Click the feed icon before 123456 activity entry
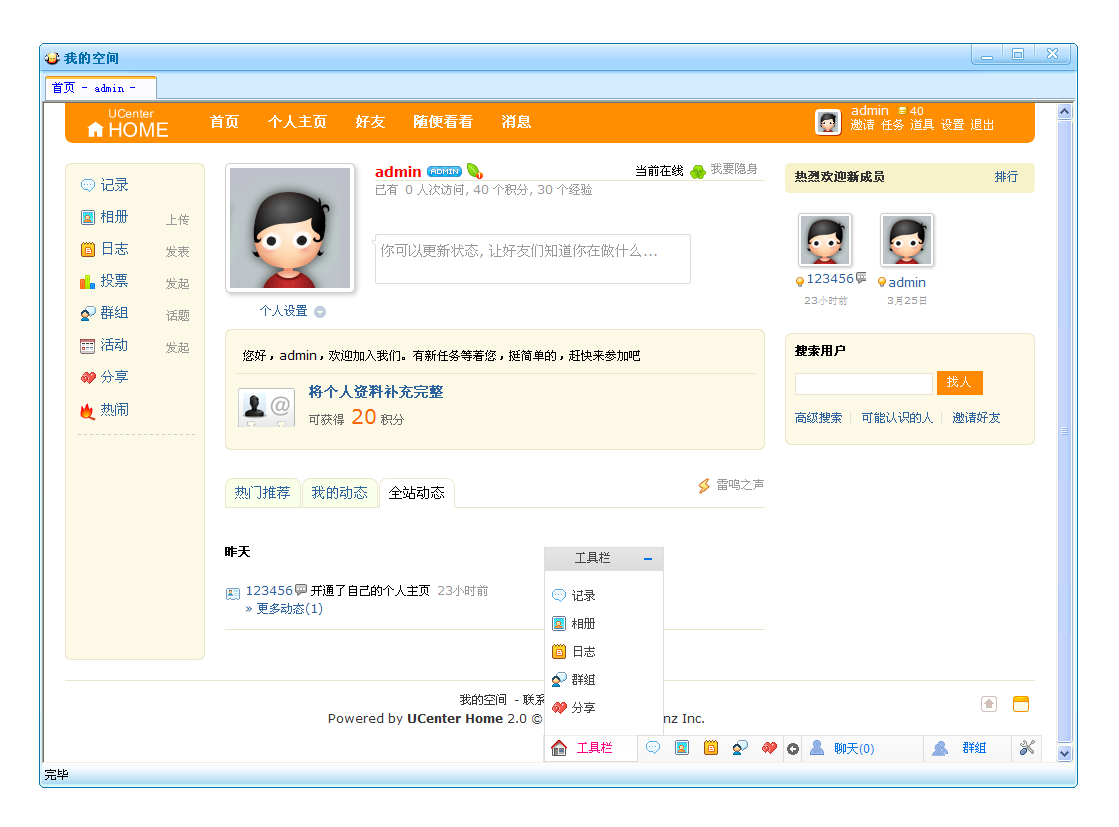 (233, 594)
